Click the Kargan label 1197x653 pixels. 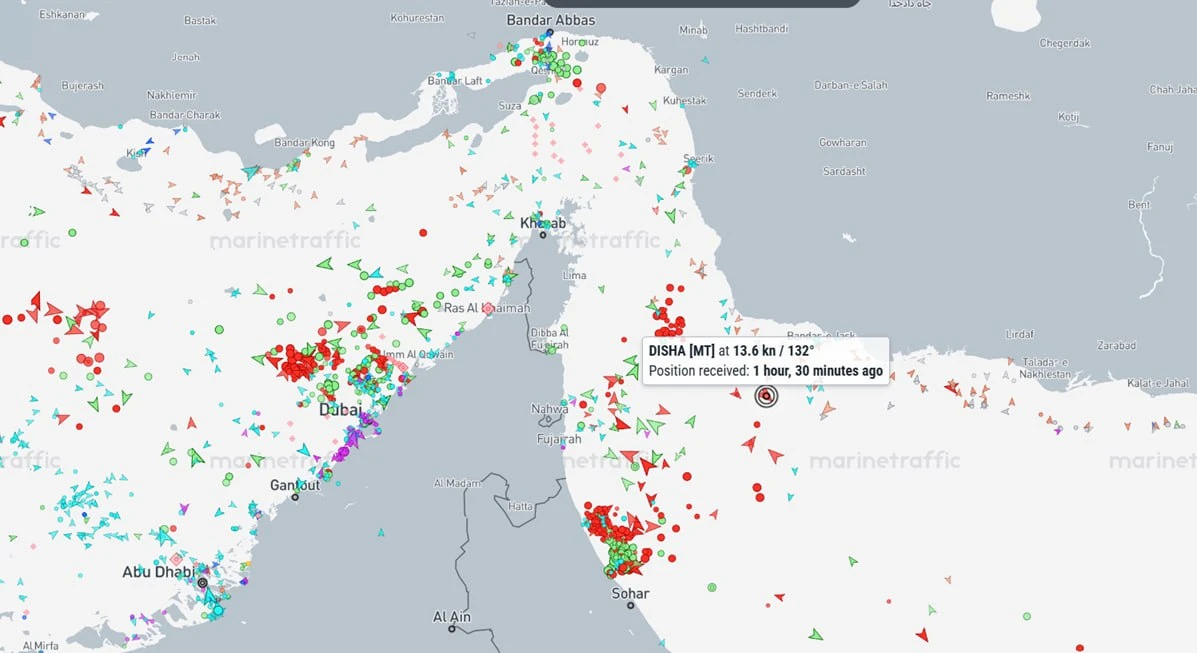coord(671,70)
